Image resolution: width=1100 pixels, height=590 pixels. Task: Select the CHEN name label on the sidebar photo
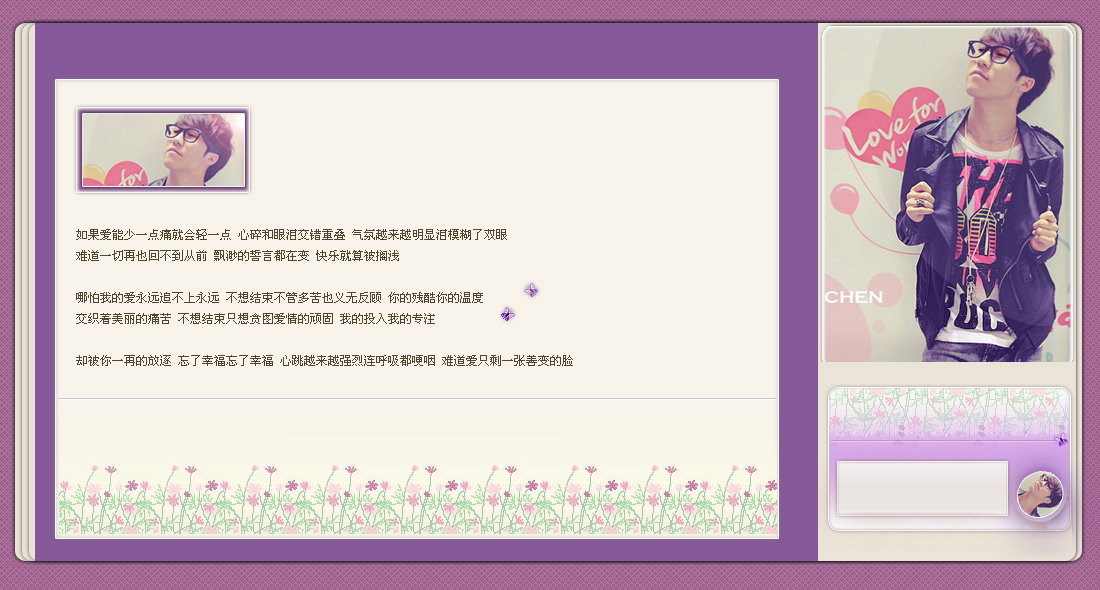[x=855, y=296]
